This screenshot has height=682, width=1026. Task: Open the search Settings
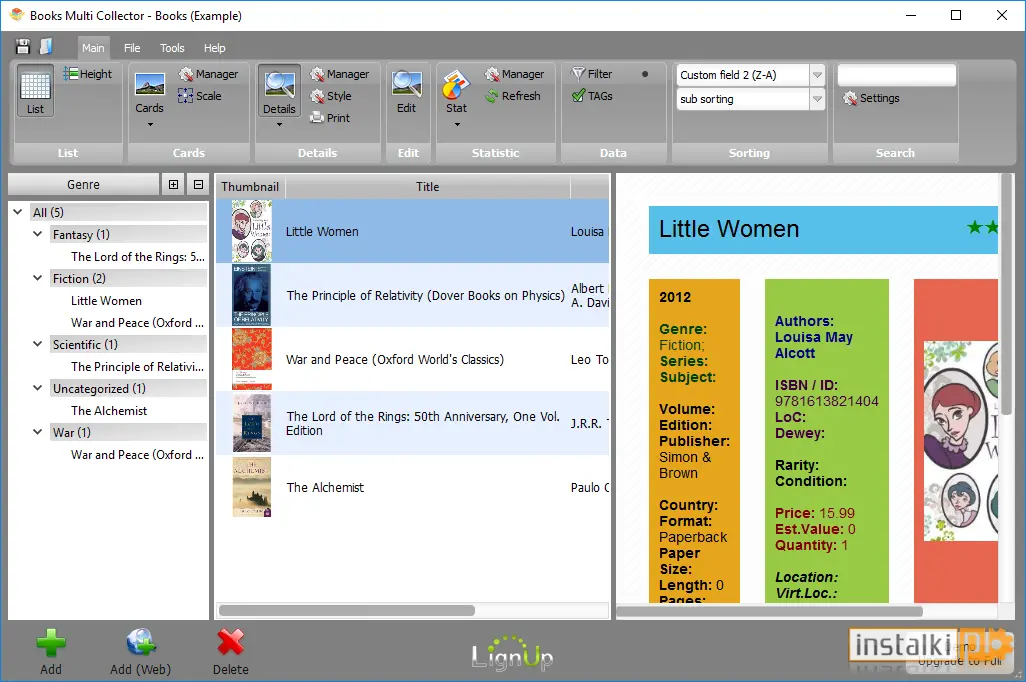pos(871,98)
